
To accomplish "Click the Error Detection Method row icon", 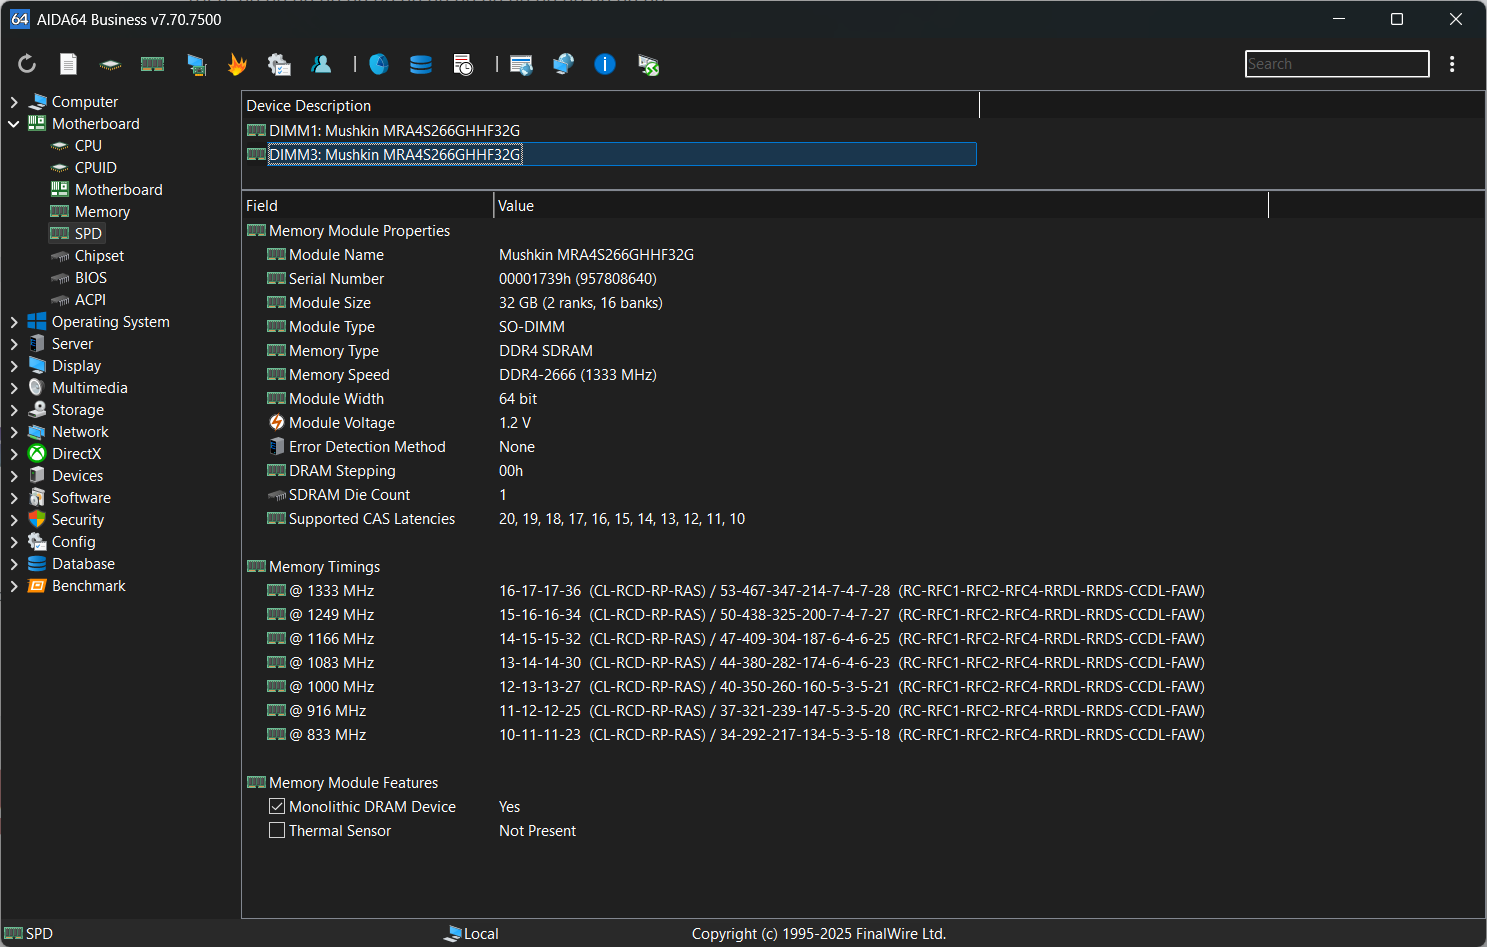I will 277,446.
